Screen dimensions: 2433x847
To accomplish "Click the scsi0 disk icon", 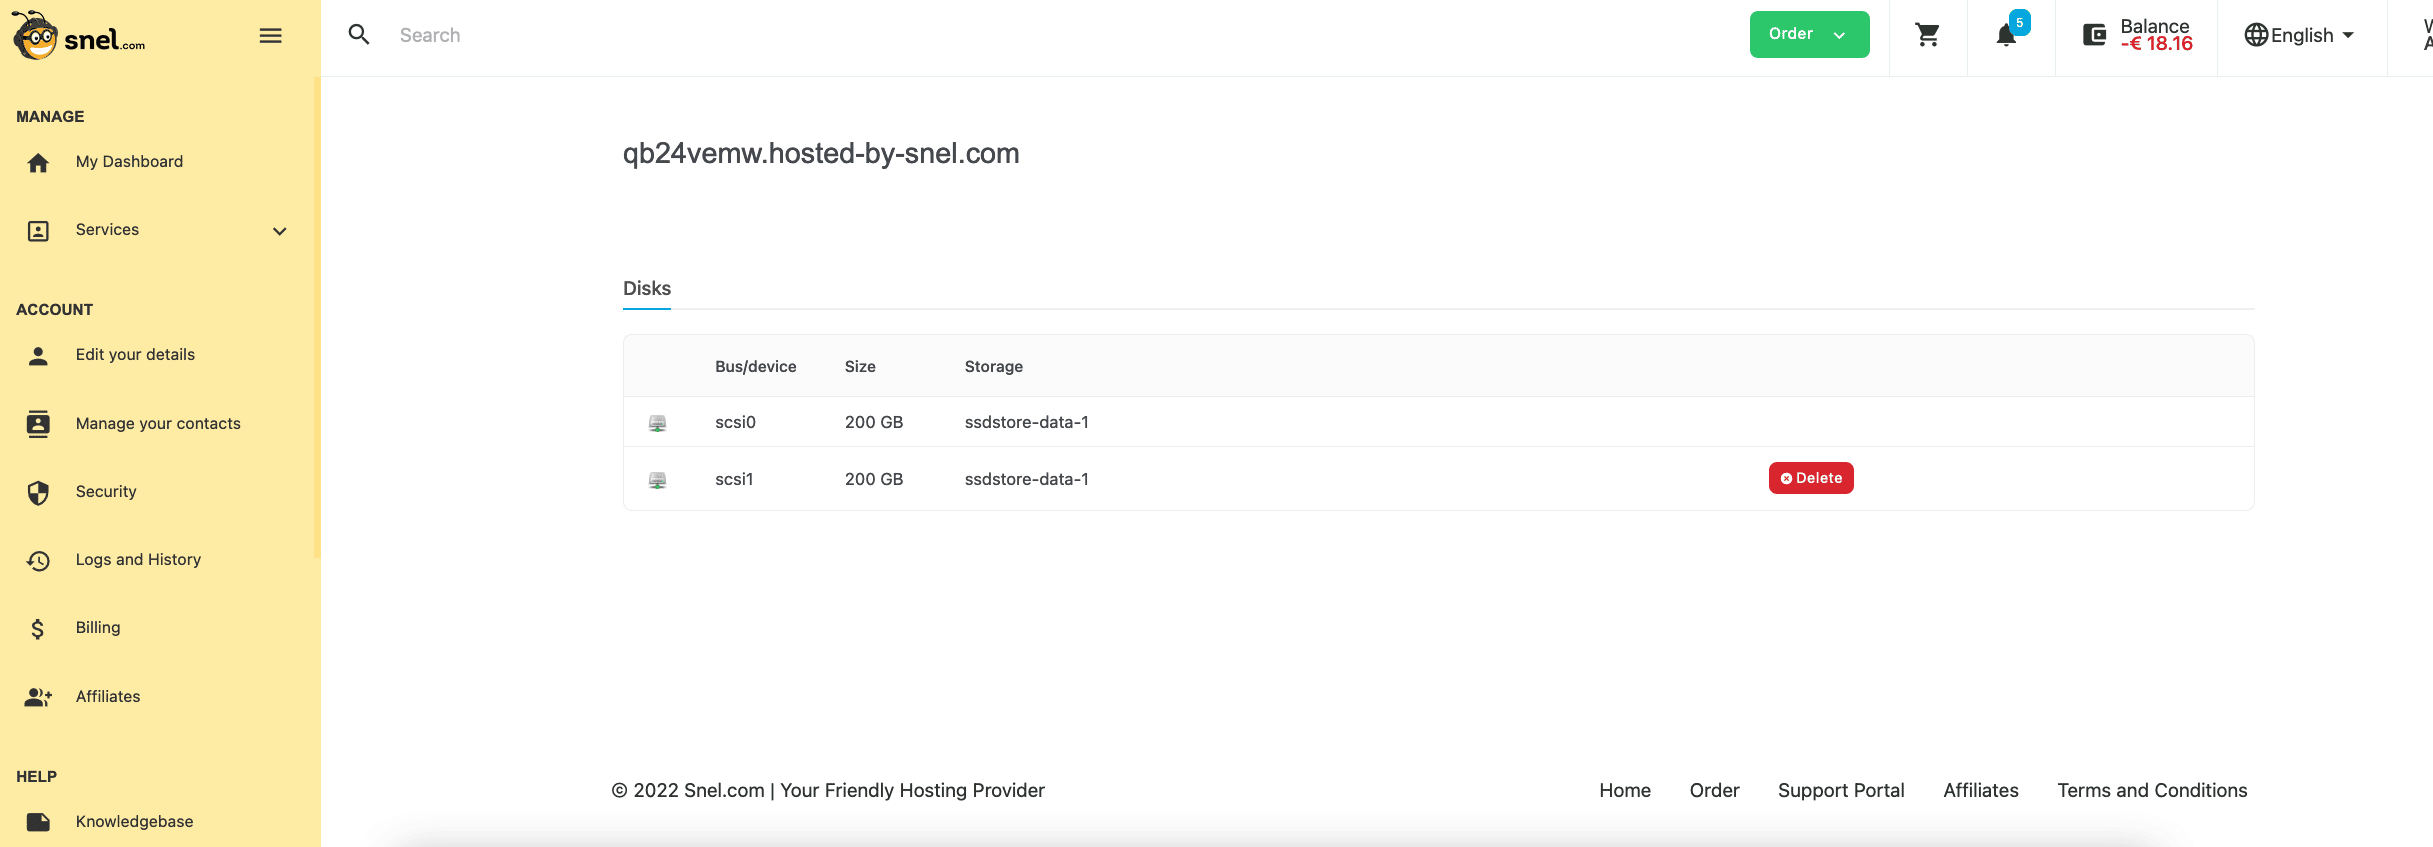I will click(657, 423).
